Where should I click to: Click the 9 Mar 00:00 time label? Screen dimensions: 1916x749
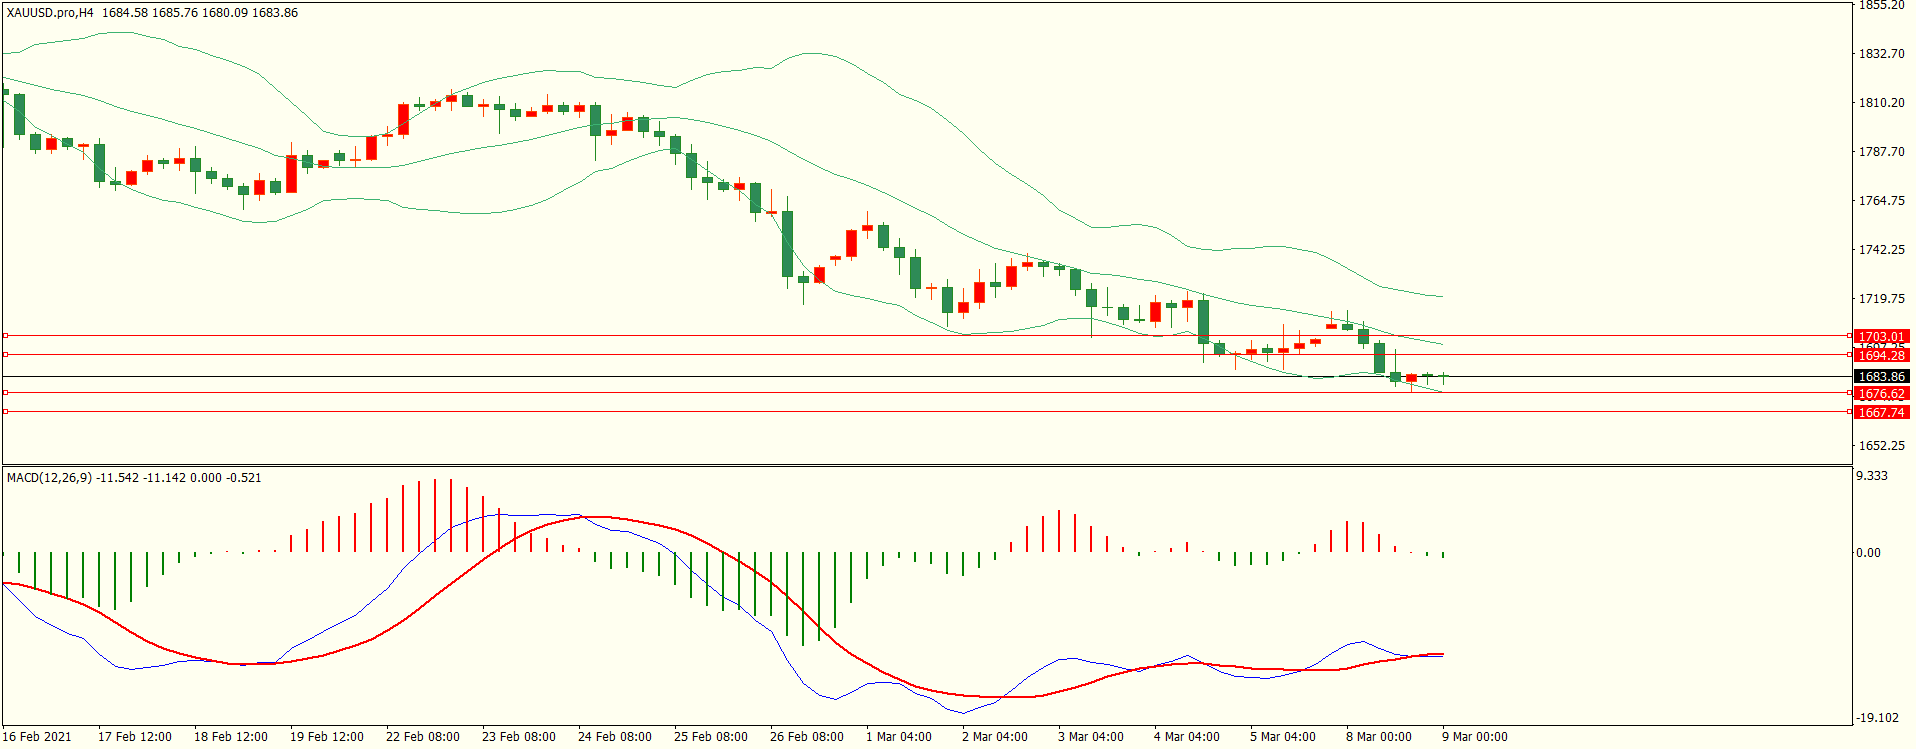1474,737
